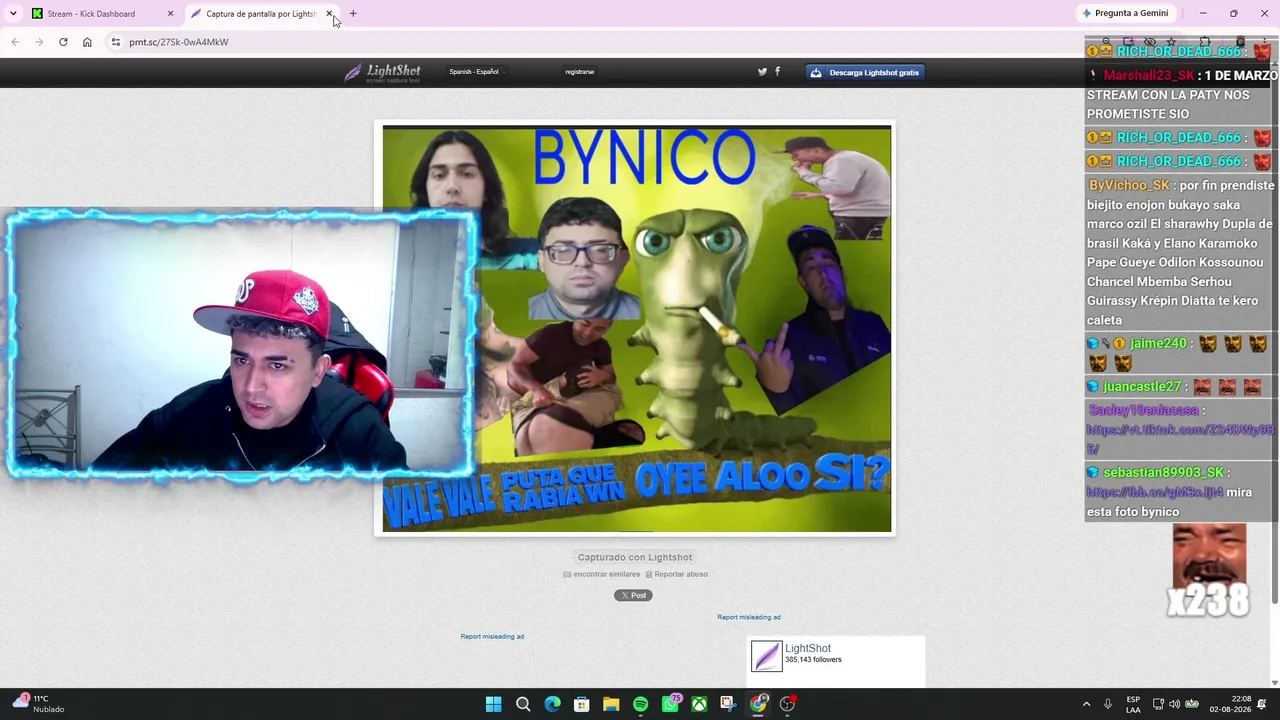Open a new browser tab with plus
Viewport: 1280px width, 720px height.
[353, 14]
